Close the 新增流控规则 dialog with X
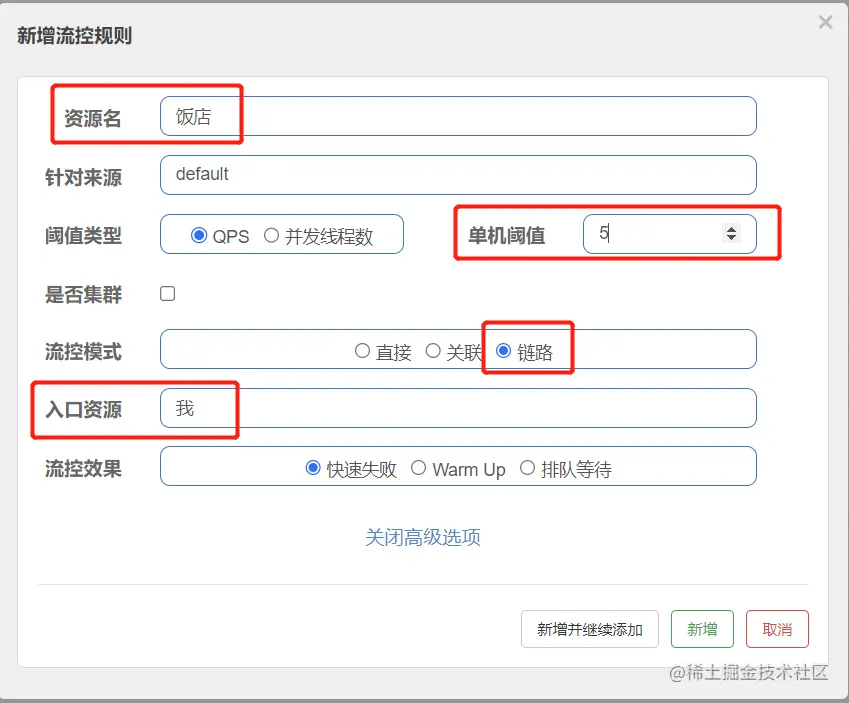The width and height of the screenshot is (849, 703). 825,22
